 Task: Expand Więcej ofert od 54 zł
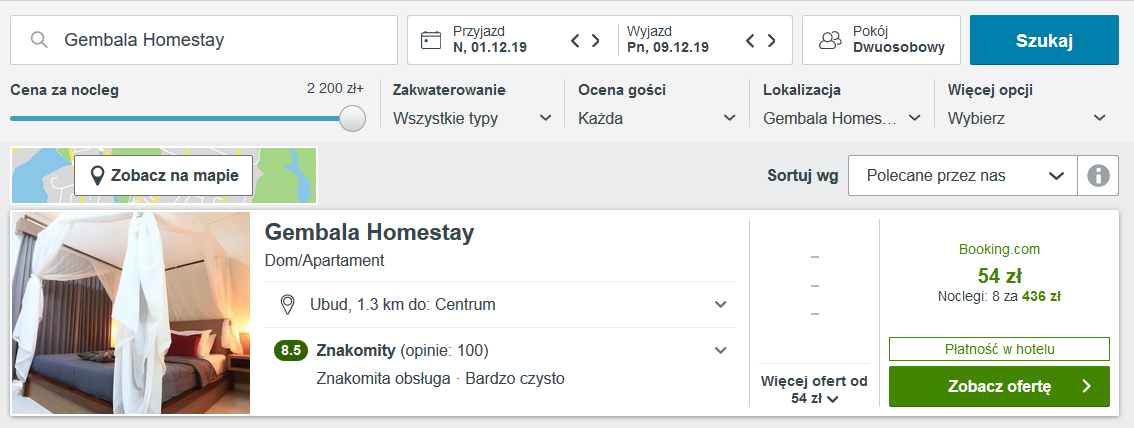(814, 390)
